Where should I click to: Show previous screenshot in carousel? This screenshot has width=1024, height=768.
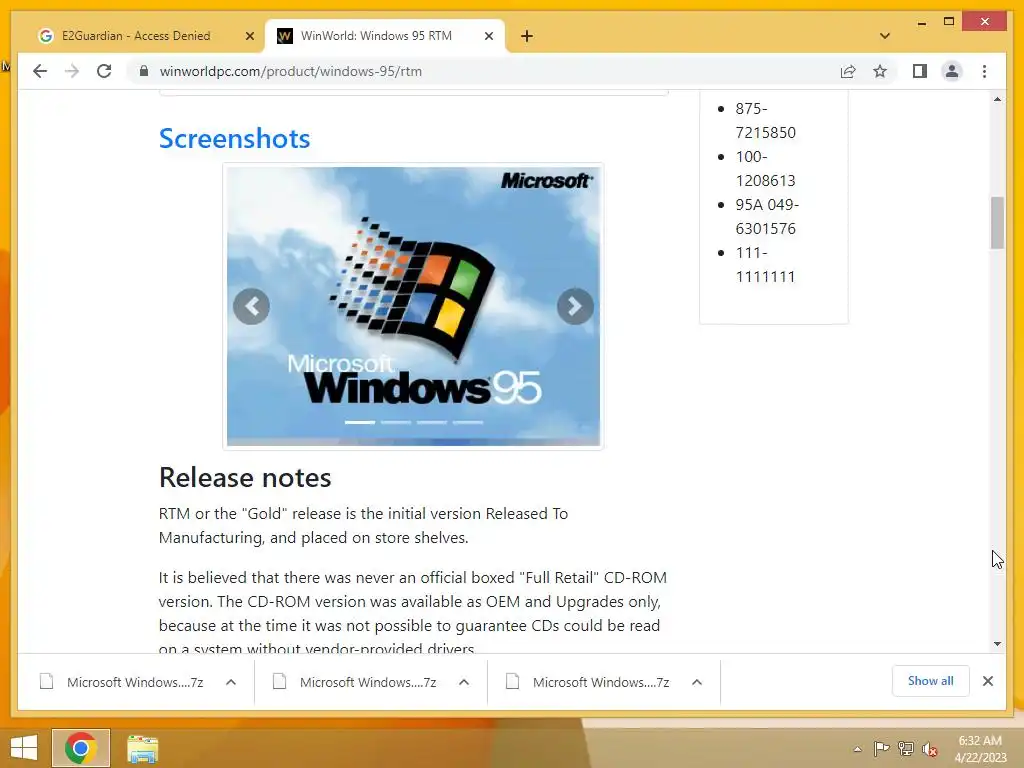(251, 306)
